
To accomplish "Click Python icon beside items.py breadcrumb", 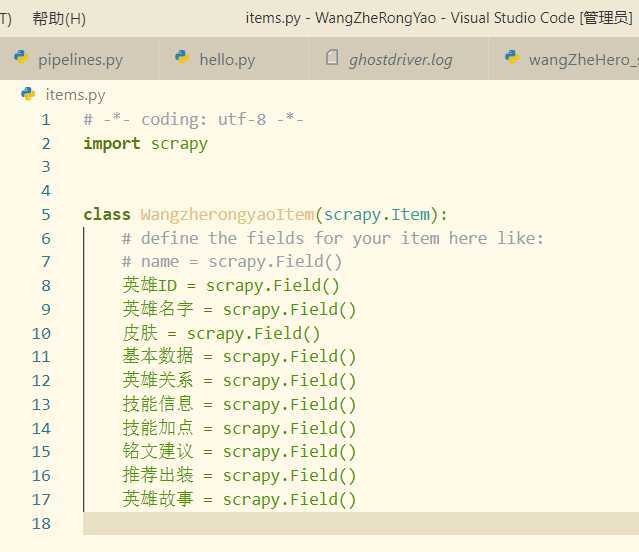I will point(28,94).
